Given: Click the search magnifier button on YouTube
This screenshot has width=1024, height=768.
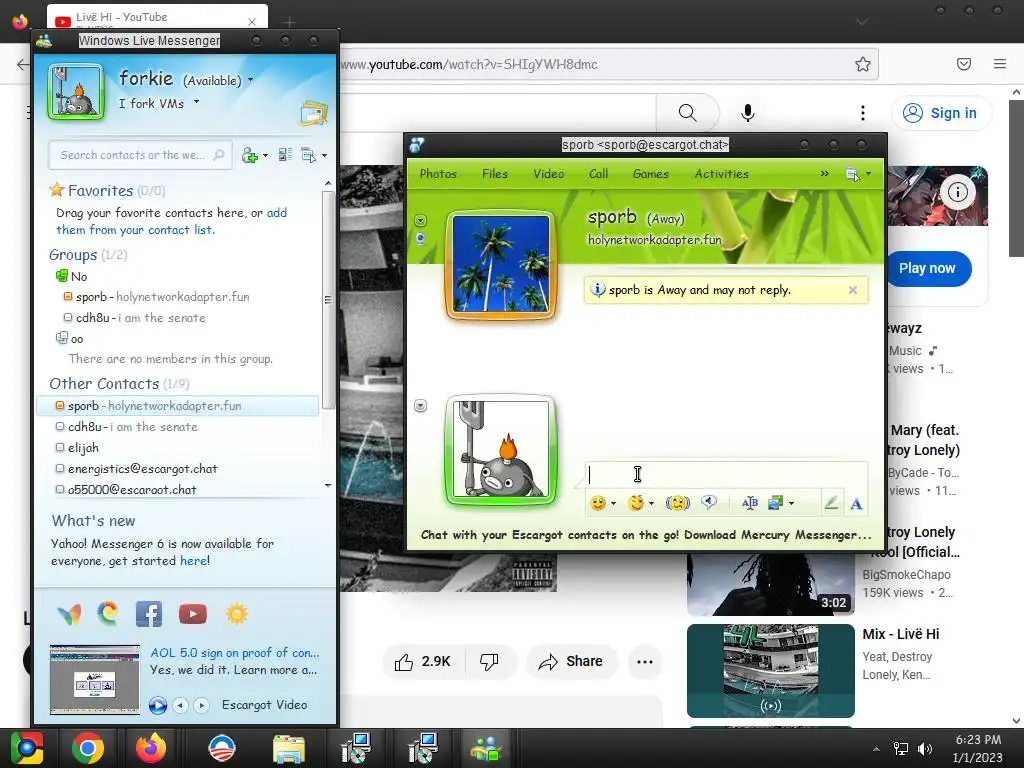Looking at the screenshot, I should tap(688, 113).
